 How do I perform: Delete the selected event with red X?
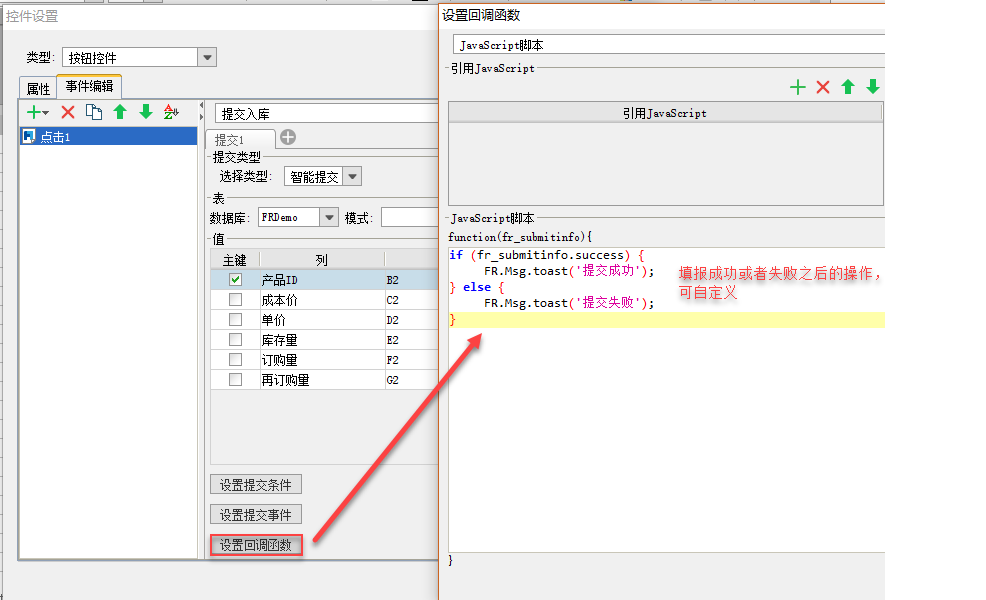68,113
